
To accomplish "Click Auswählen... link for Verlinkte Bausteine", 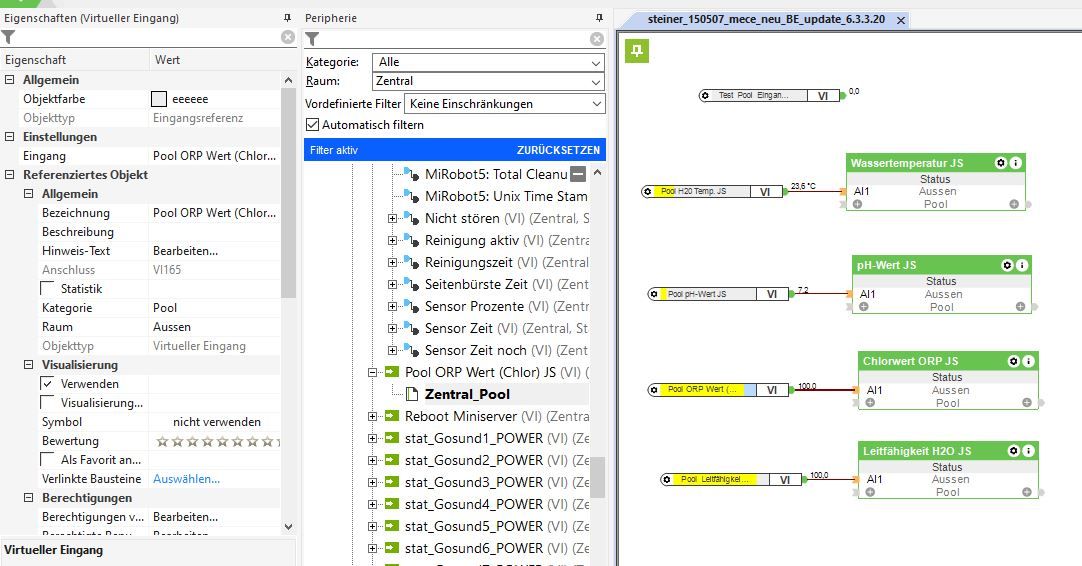I will (186, 479).
